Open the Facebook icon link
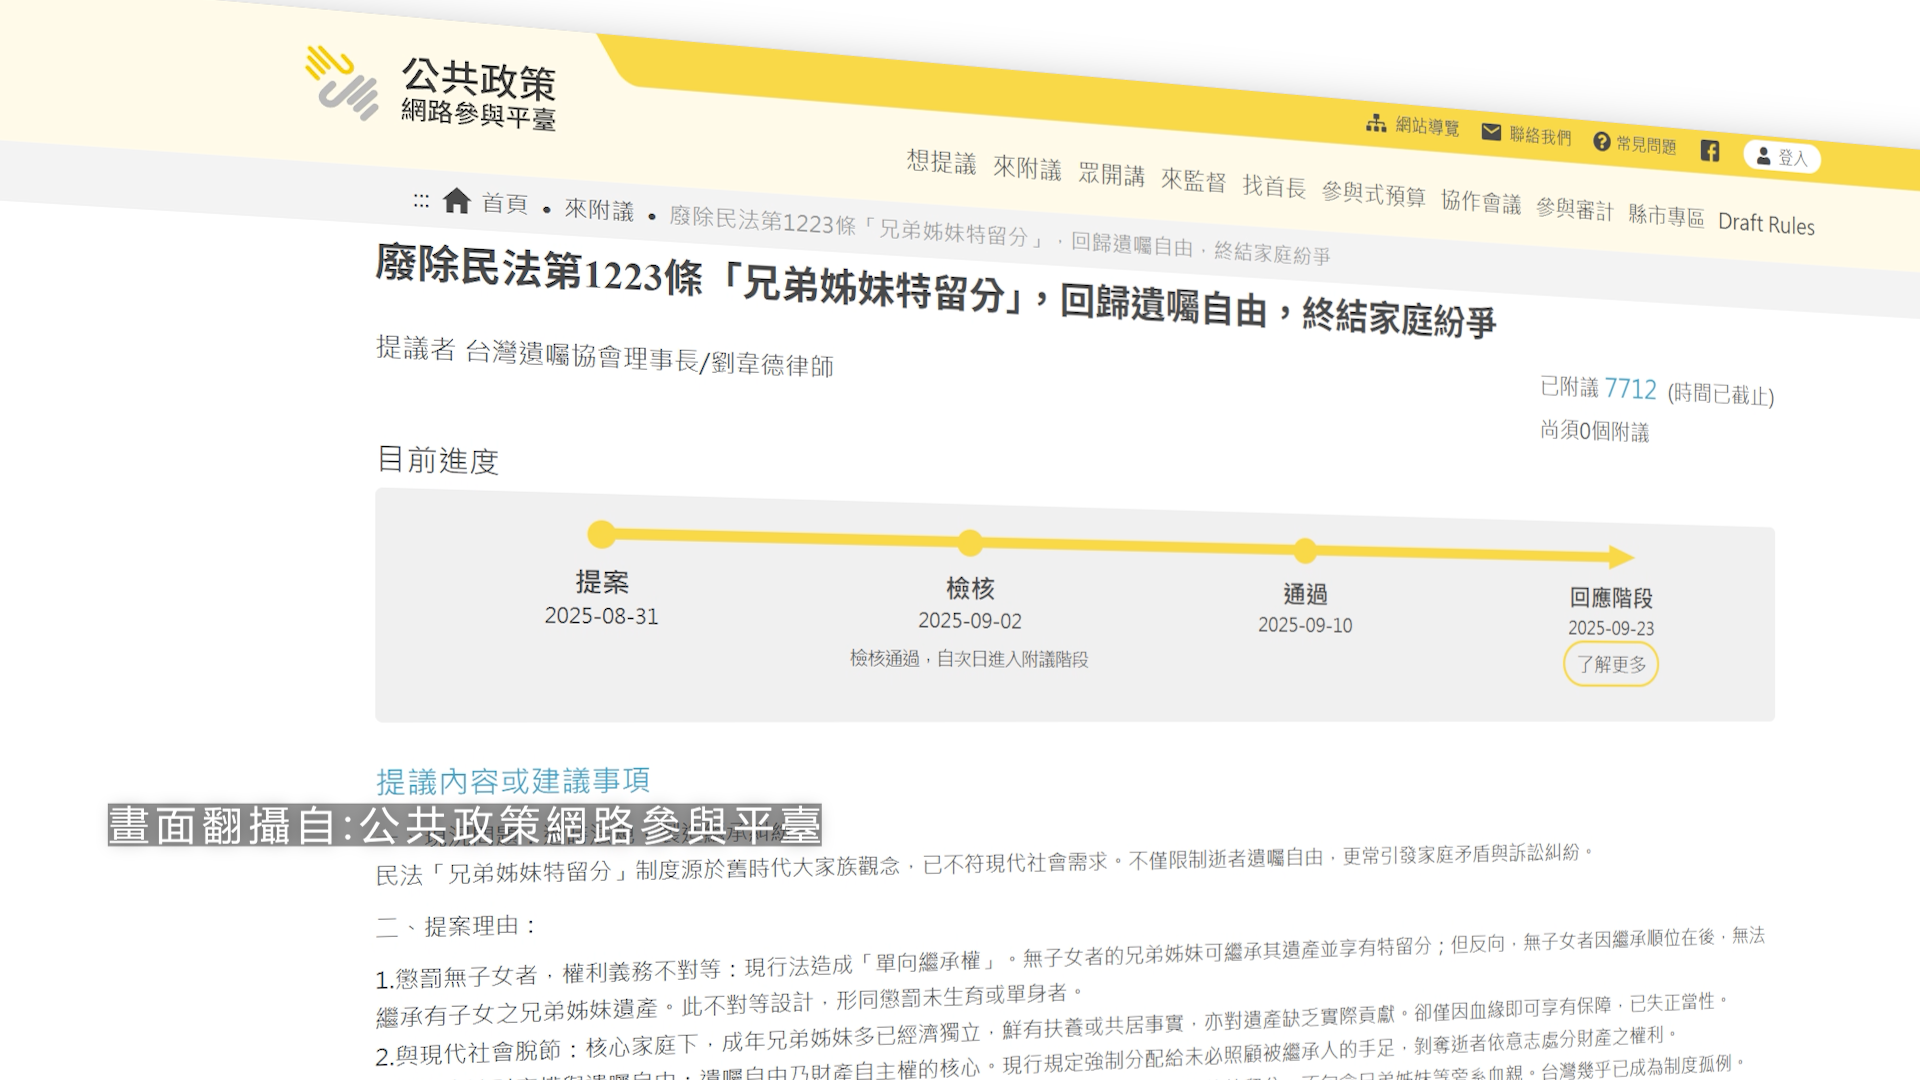1920x1080 pixels. point(1710,151)
